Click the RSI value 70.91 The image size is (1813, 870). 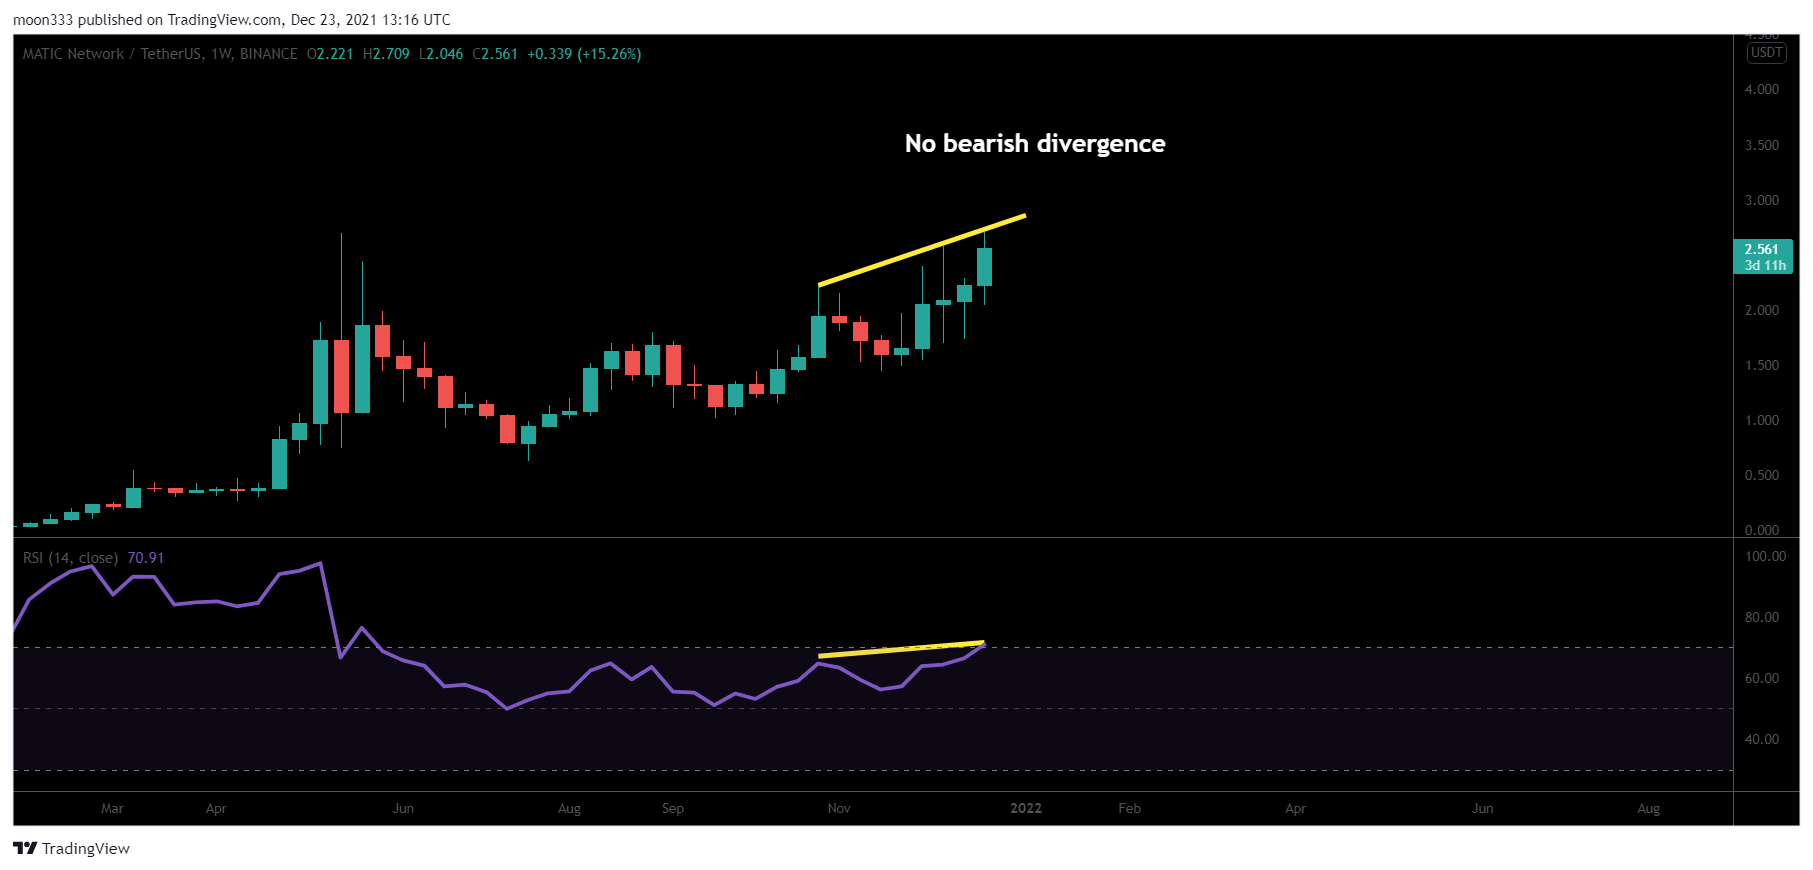click(146, 558)
